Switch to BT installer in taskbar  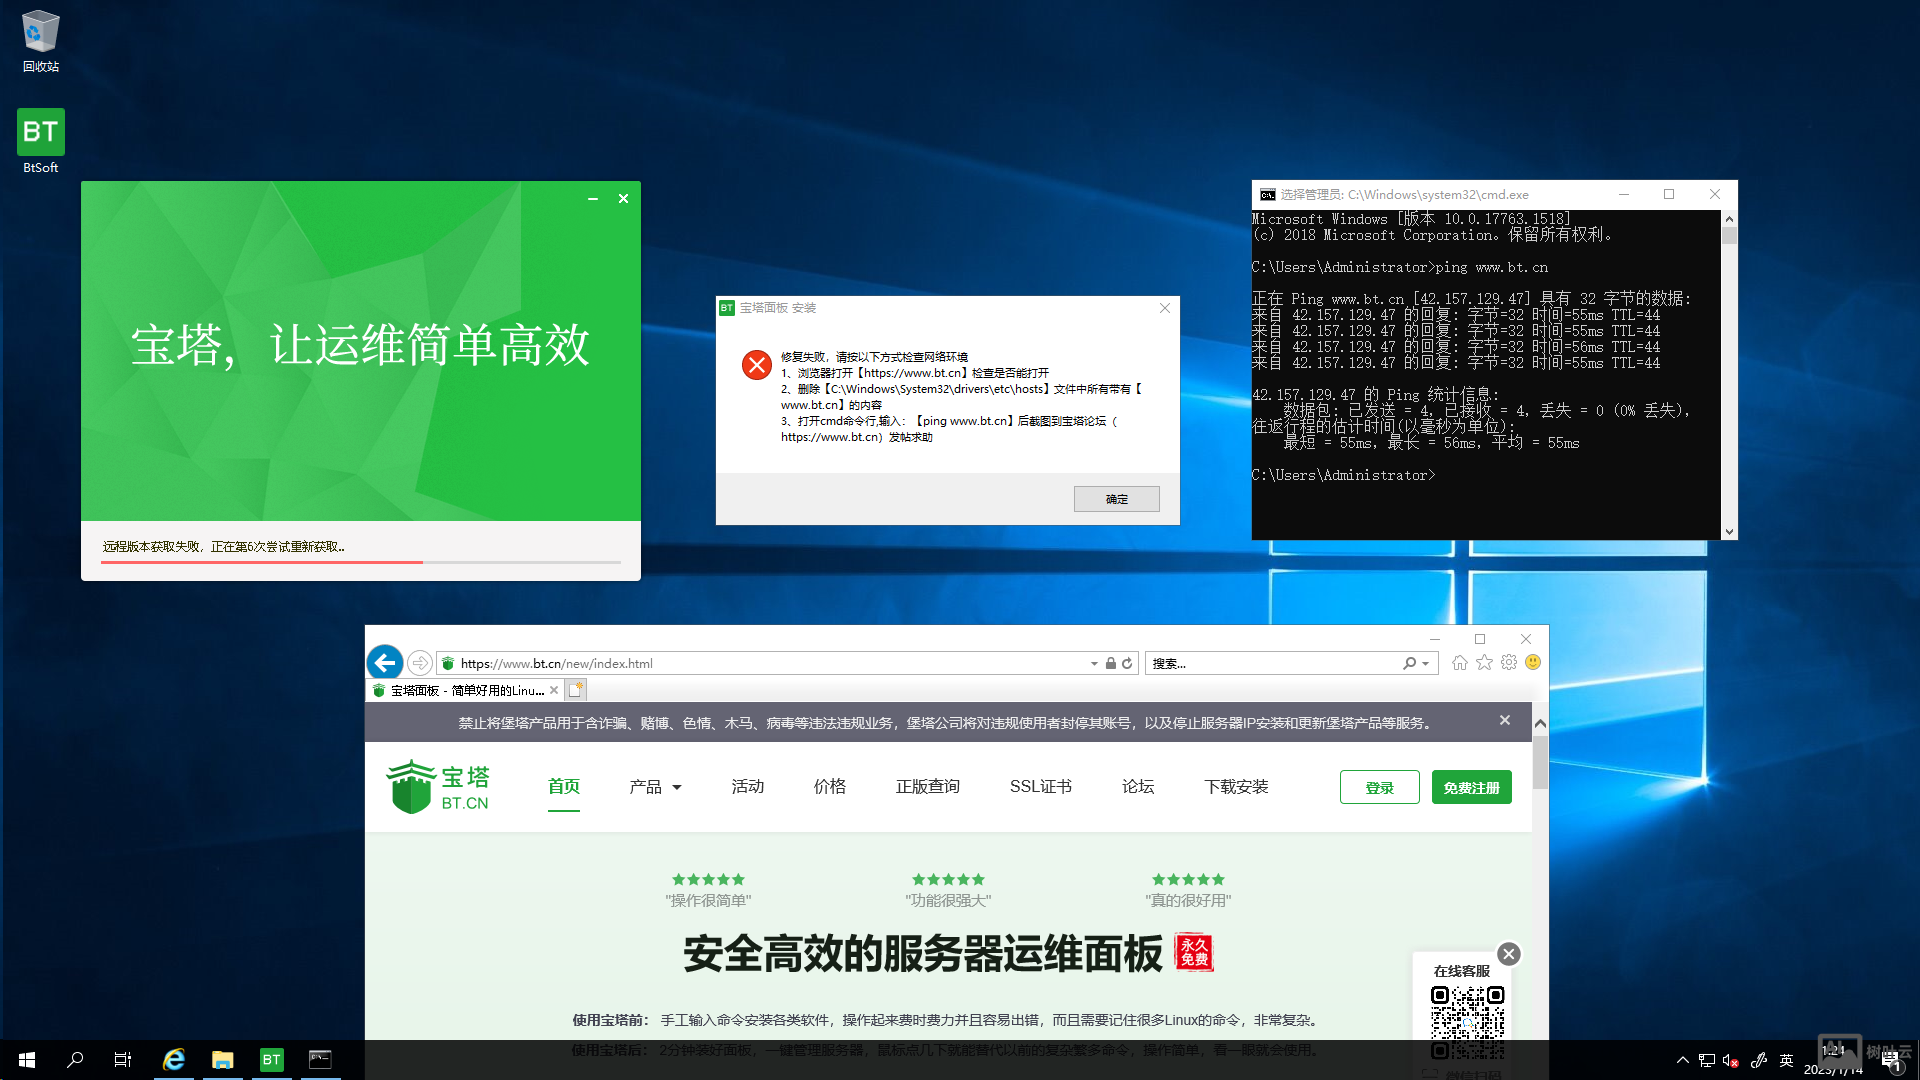click(271, 1060)
